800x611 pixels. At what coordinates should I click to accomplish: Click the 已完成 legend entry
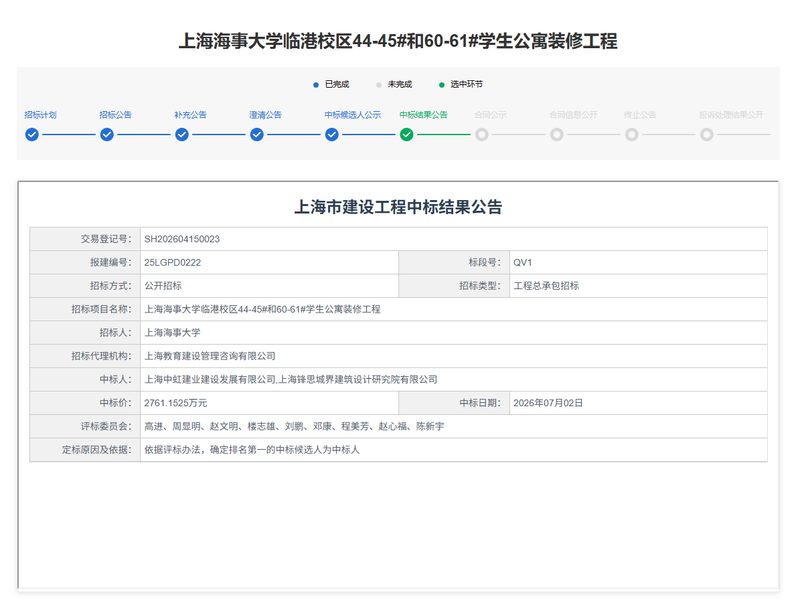tap(331, 84)
